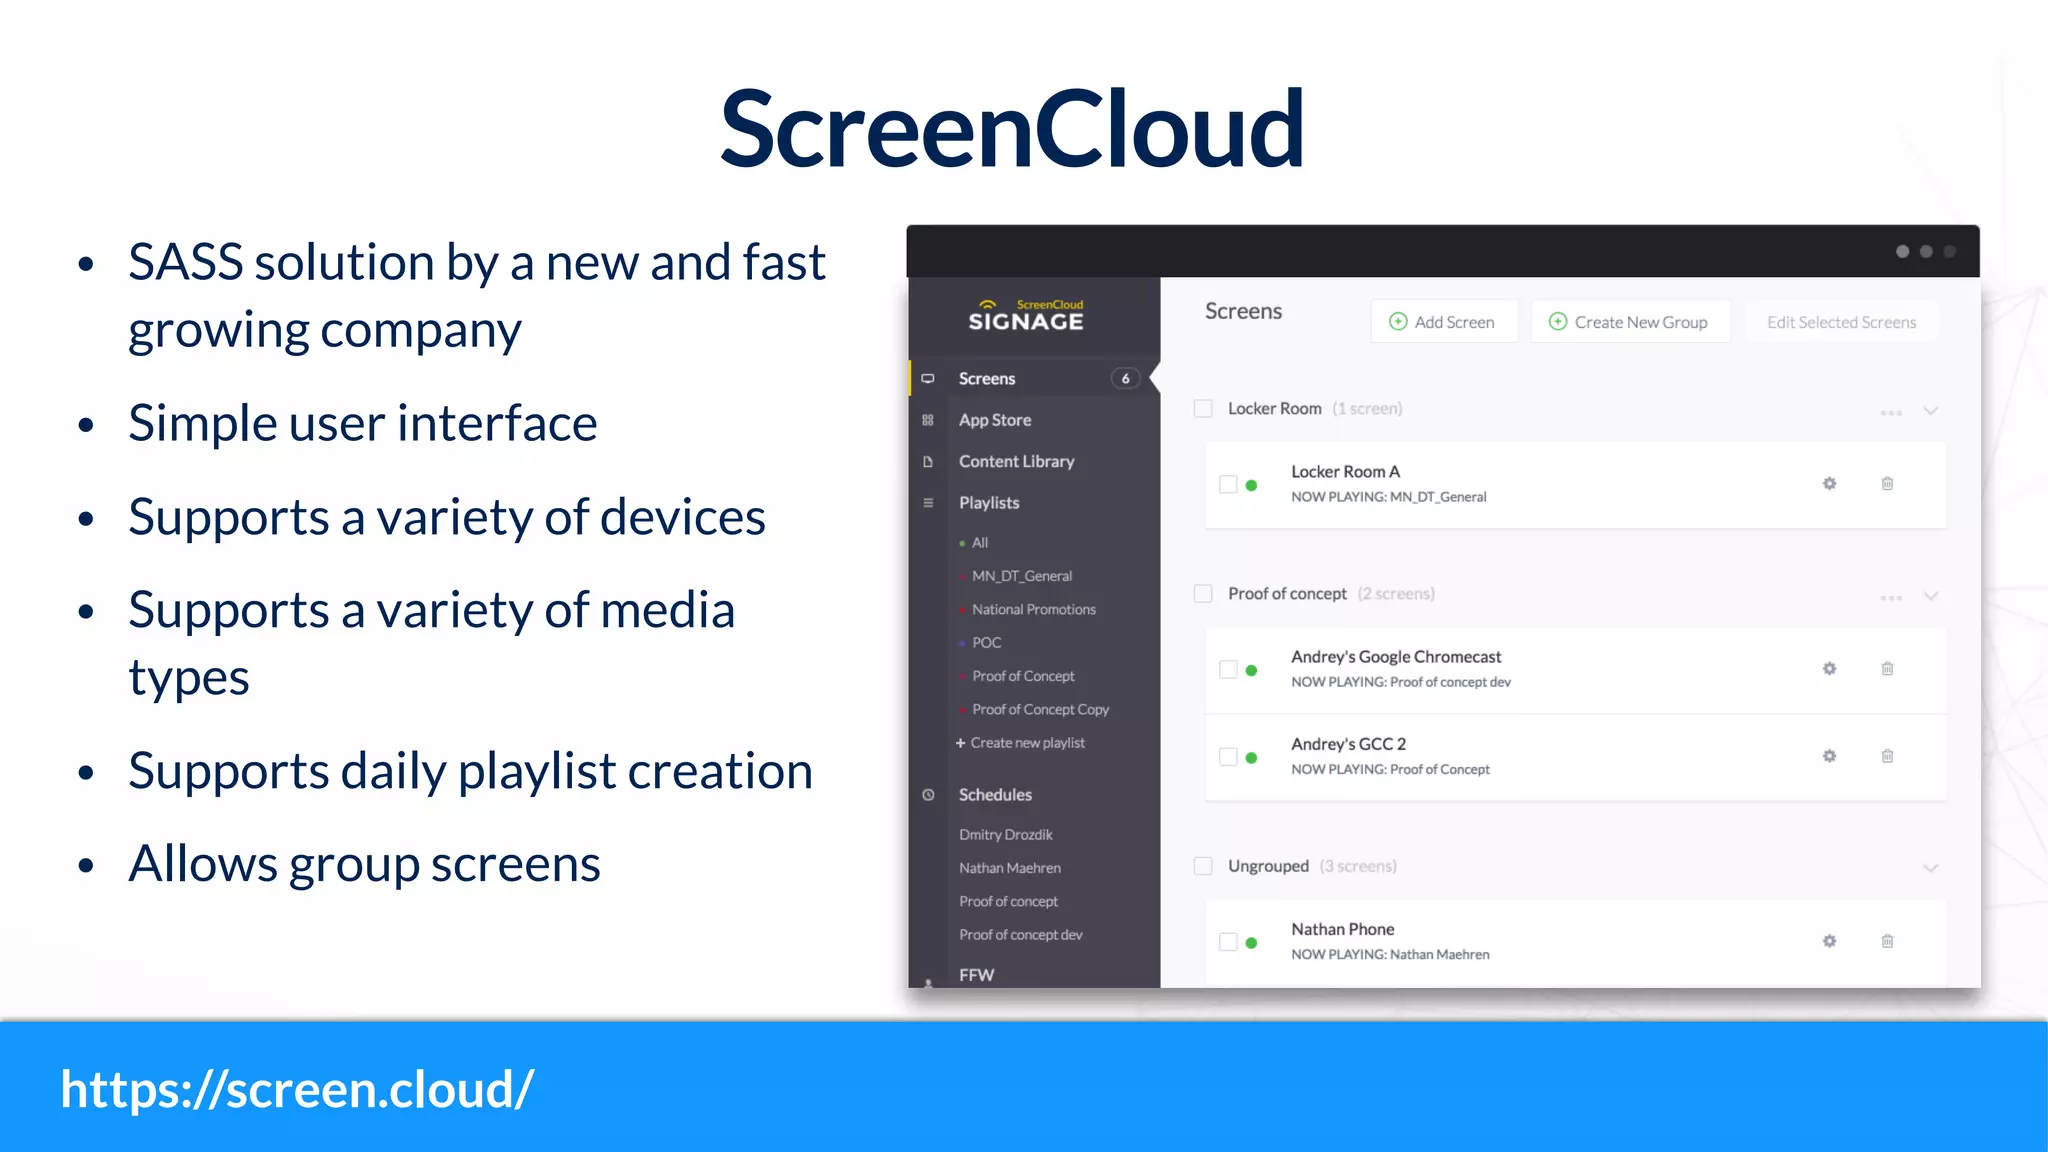Check Andrey's GCC 2 checkbox

coord(1228,756)
